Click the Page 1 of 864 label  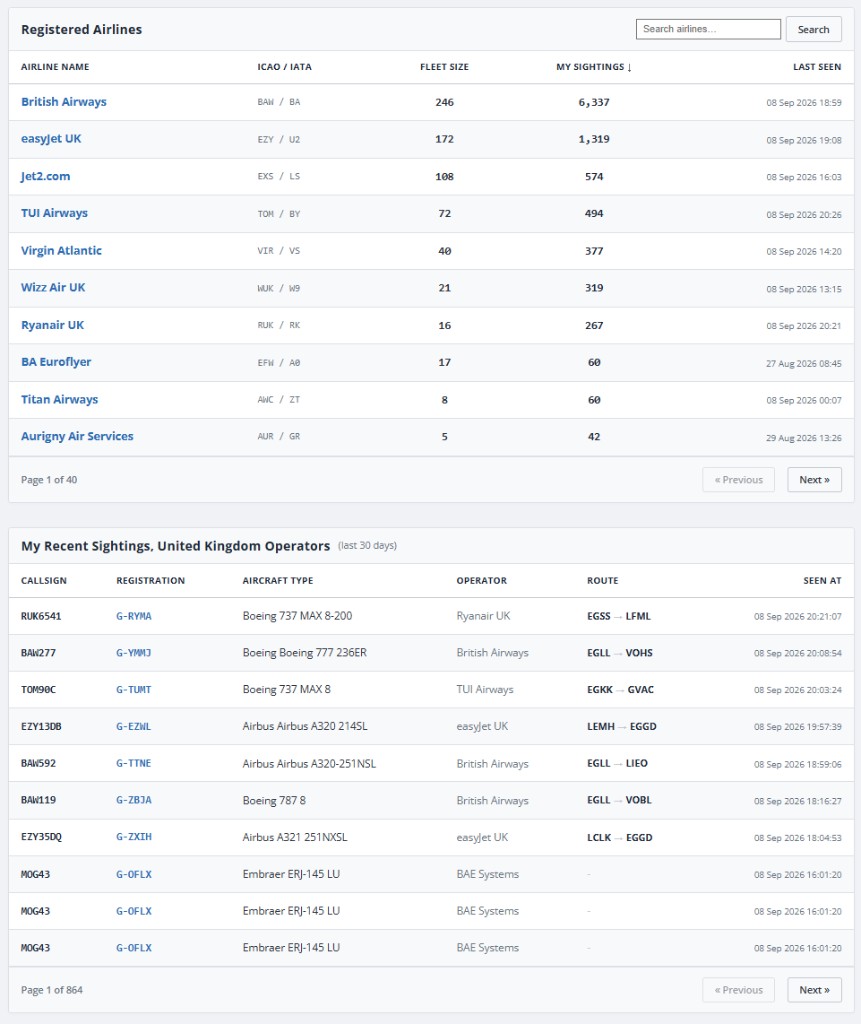(52, 990)
